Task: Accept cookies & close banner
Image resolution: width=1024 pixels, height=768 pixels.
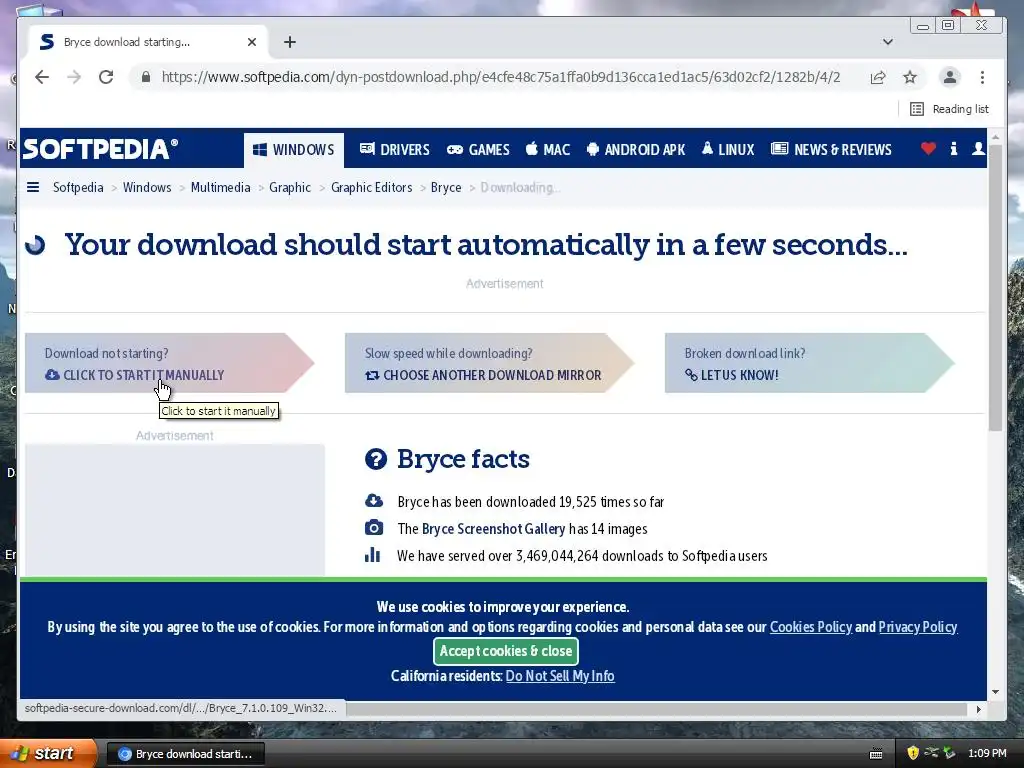Action: [505, 651]
